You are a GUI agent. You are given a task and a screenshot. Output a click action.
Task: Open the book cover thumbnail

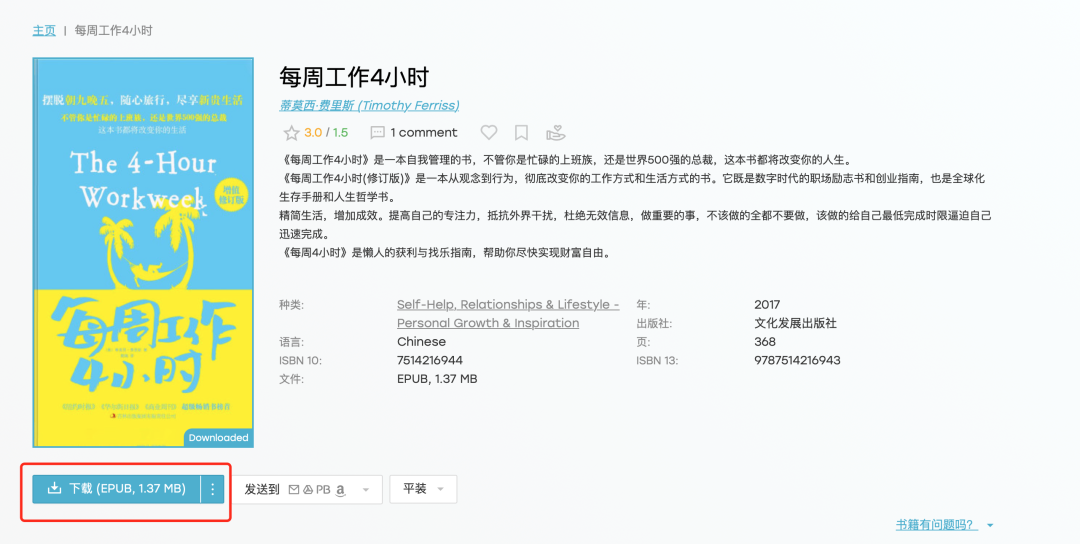pos(143,252)
